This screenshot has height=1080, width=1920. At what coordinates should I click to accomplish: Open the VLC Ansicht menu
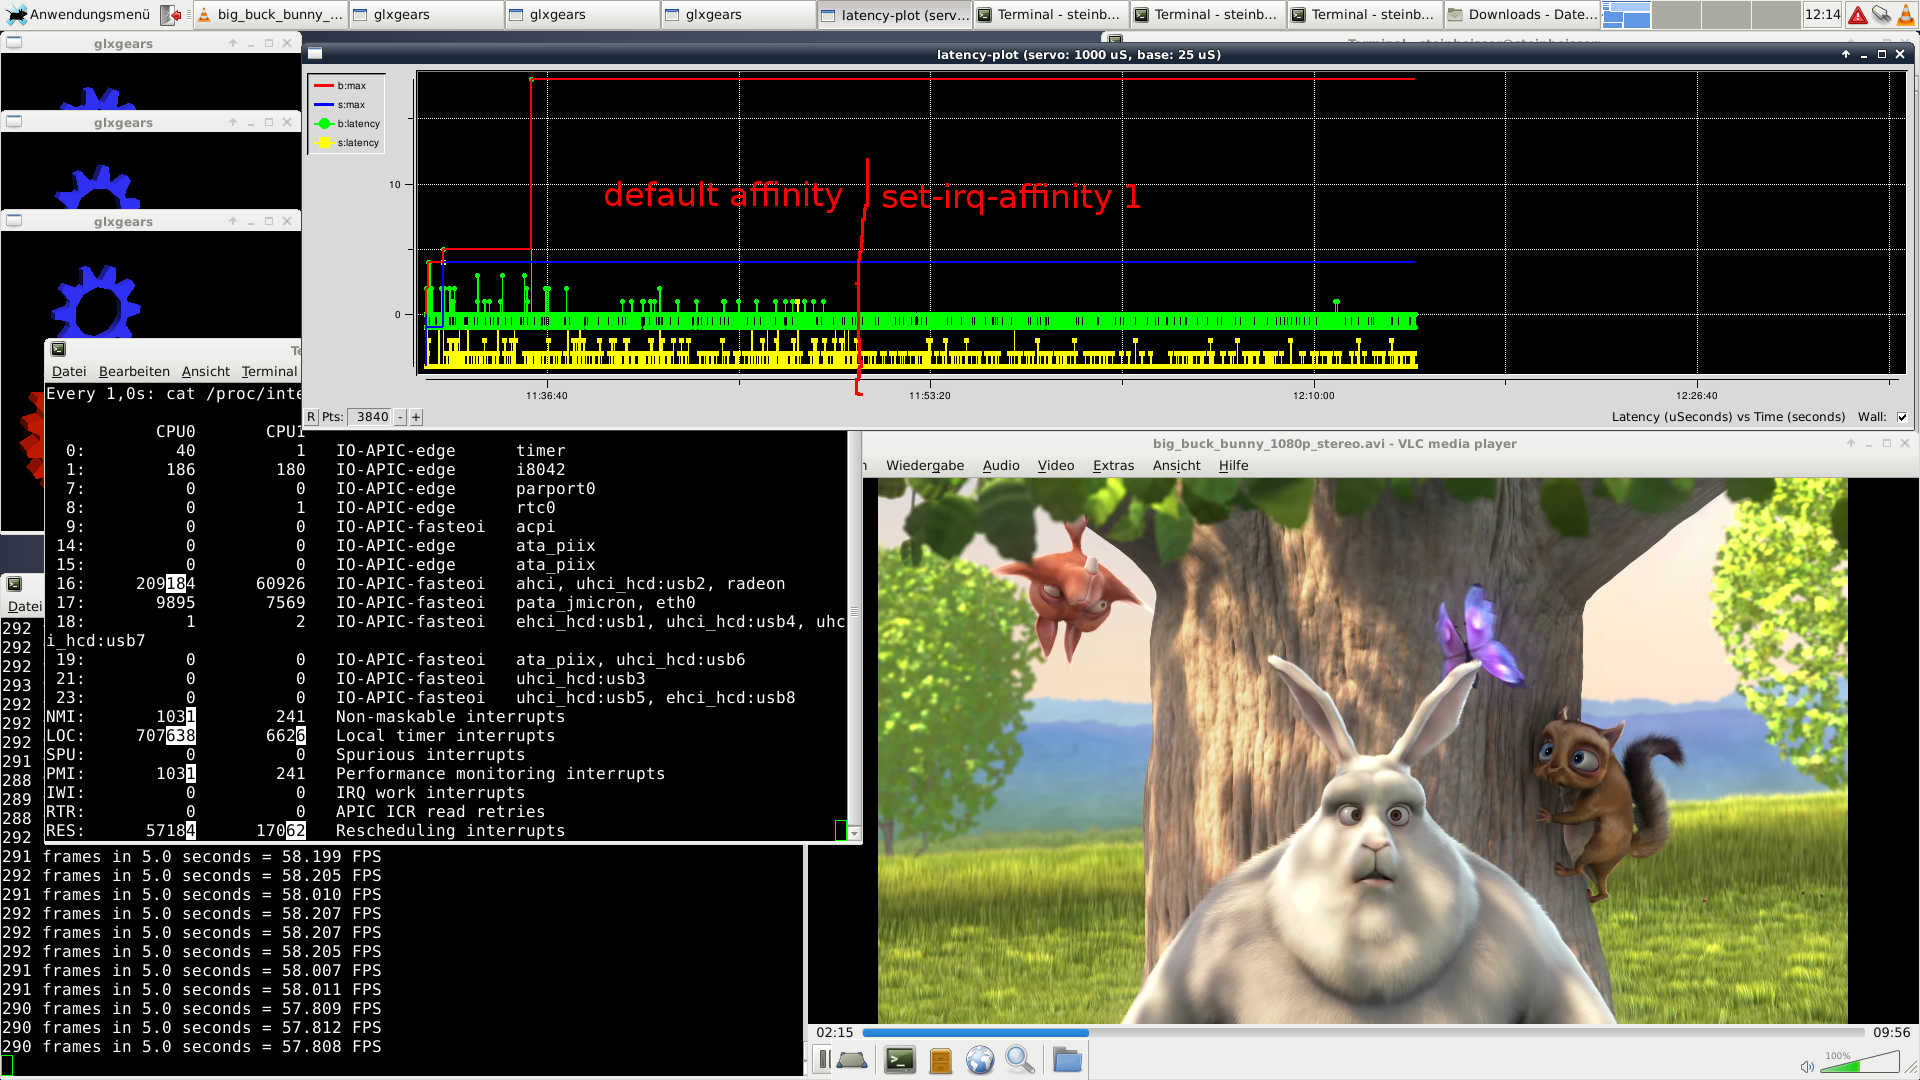tap(1176, 465)
